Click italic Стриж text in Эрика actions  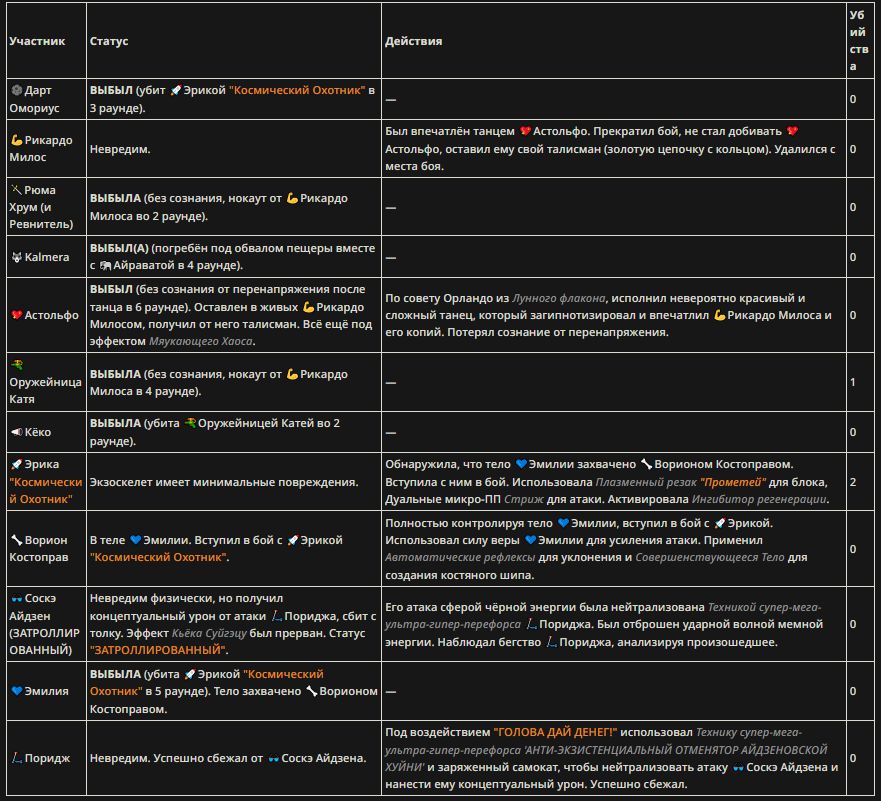point(524,499)
